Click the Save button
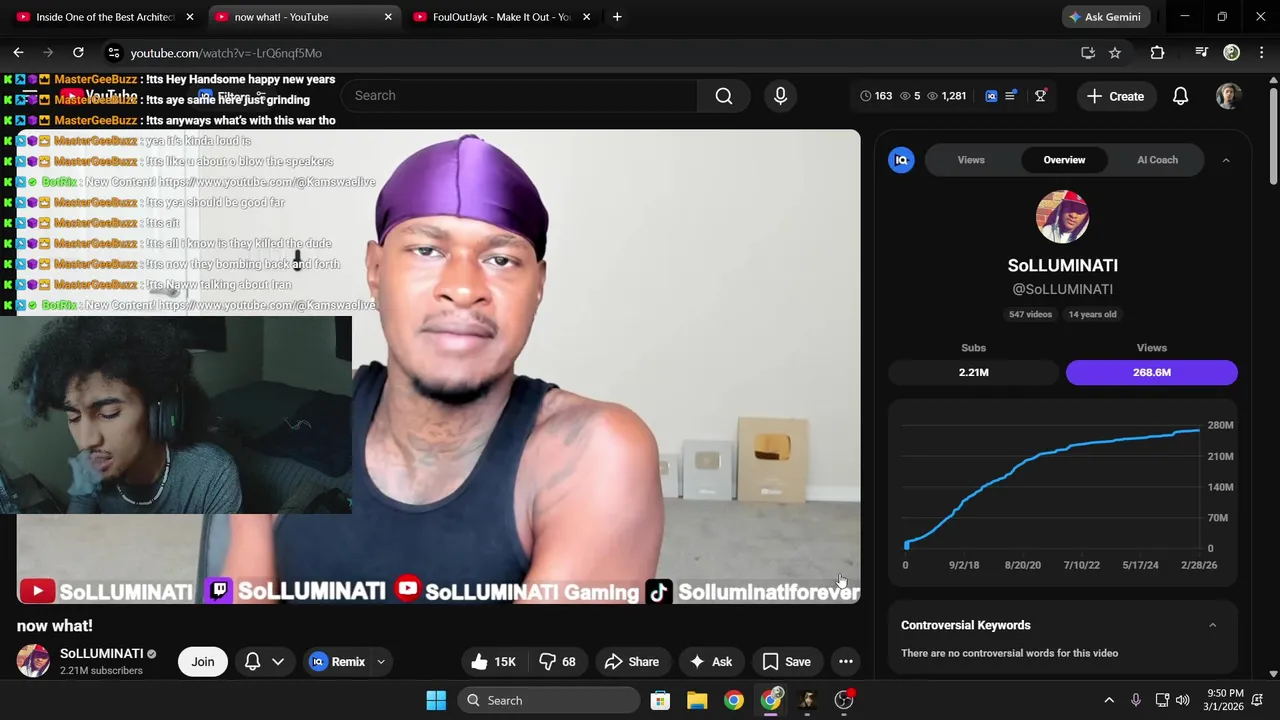The image size is (1280, 720). [x=787, y=662]
